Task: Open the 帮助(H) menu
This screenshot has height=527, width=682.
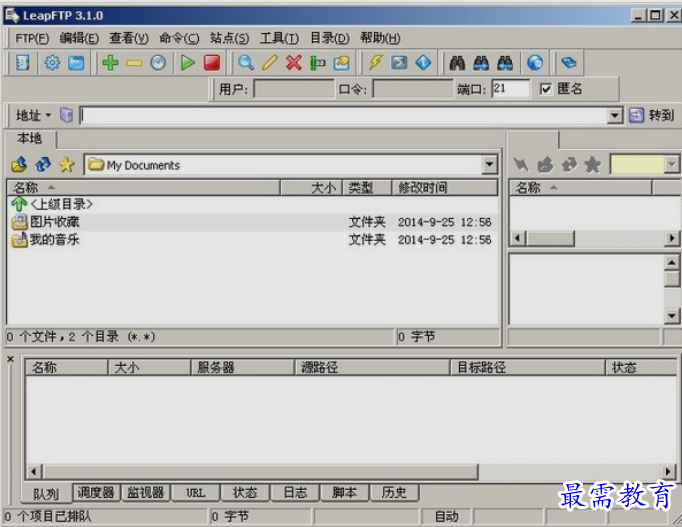Action: click(380, 38)
